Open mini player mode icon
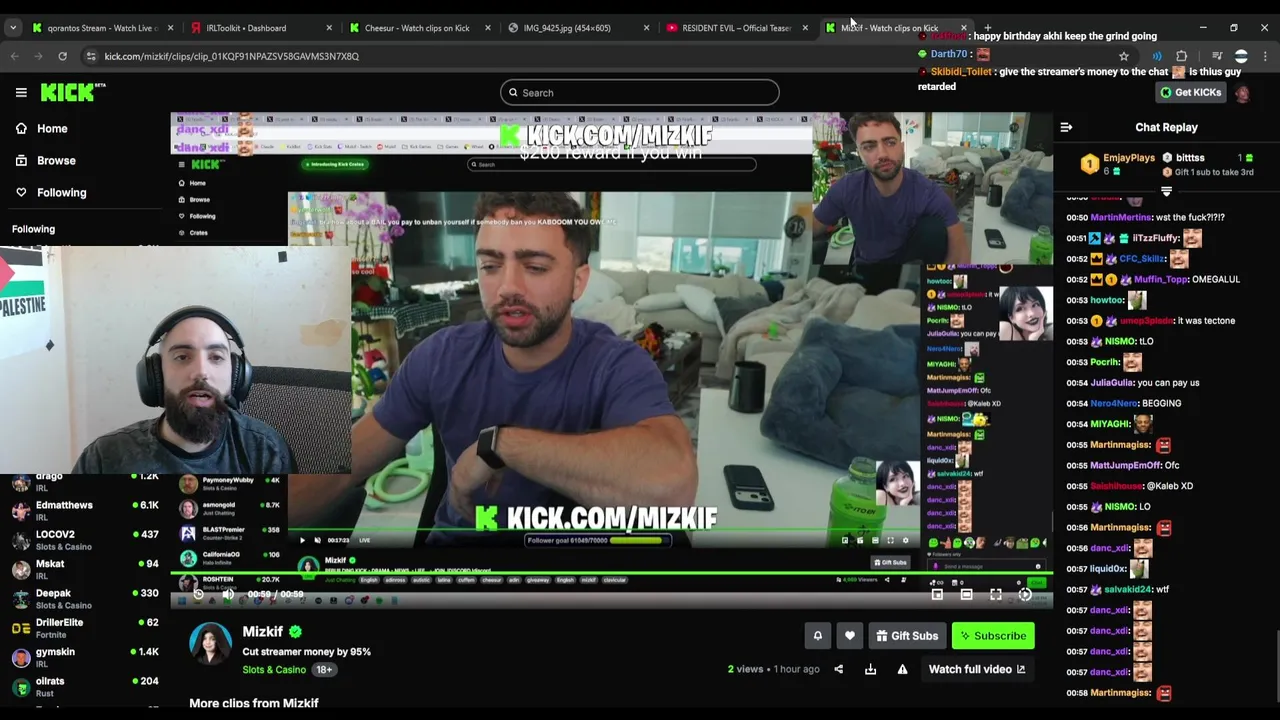This screenshot has width=1280, height=720. pyautogui.click(x=937, y=594)
